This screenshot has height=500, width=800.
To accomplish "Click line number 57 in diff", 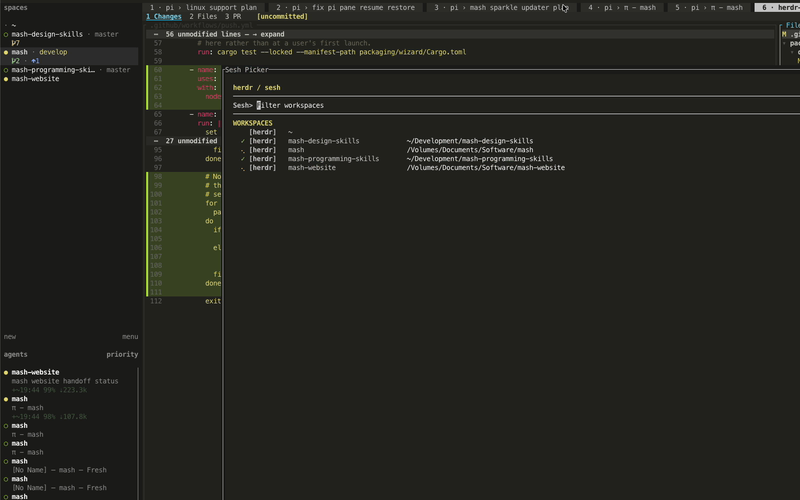I will tap(158, 43).
